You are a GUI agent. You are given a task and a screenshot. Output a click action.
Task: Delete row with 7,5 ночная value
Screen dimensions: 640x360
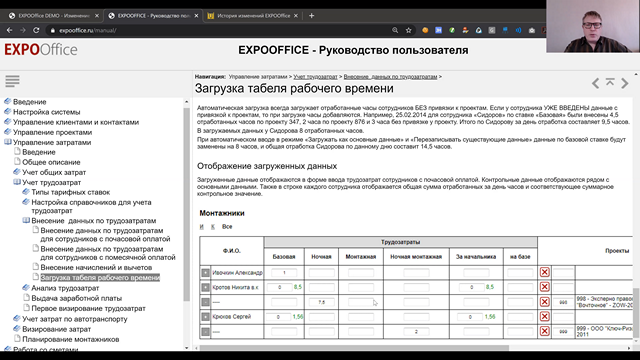click(544, 302)
